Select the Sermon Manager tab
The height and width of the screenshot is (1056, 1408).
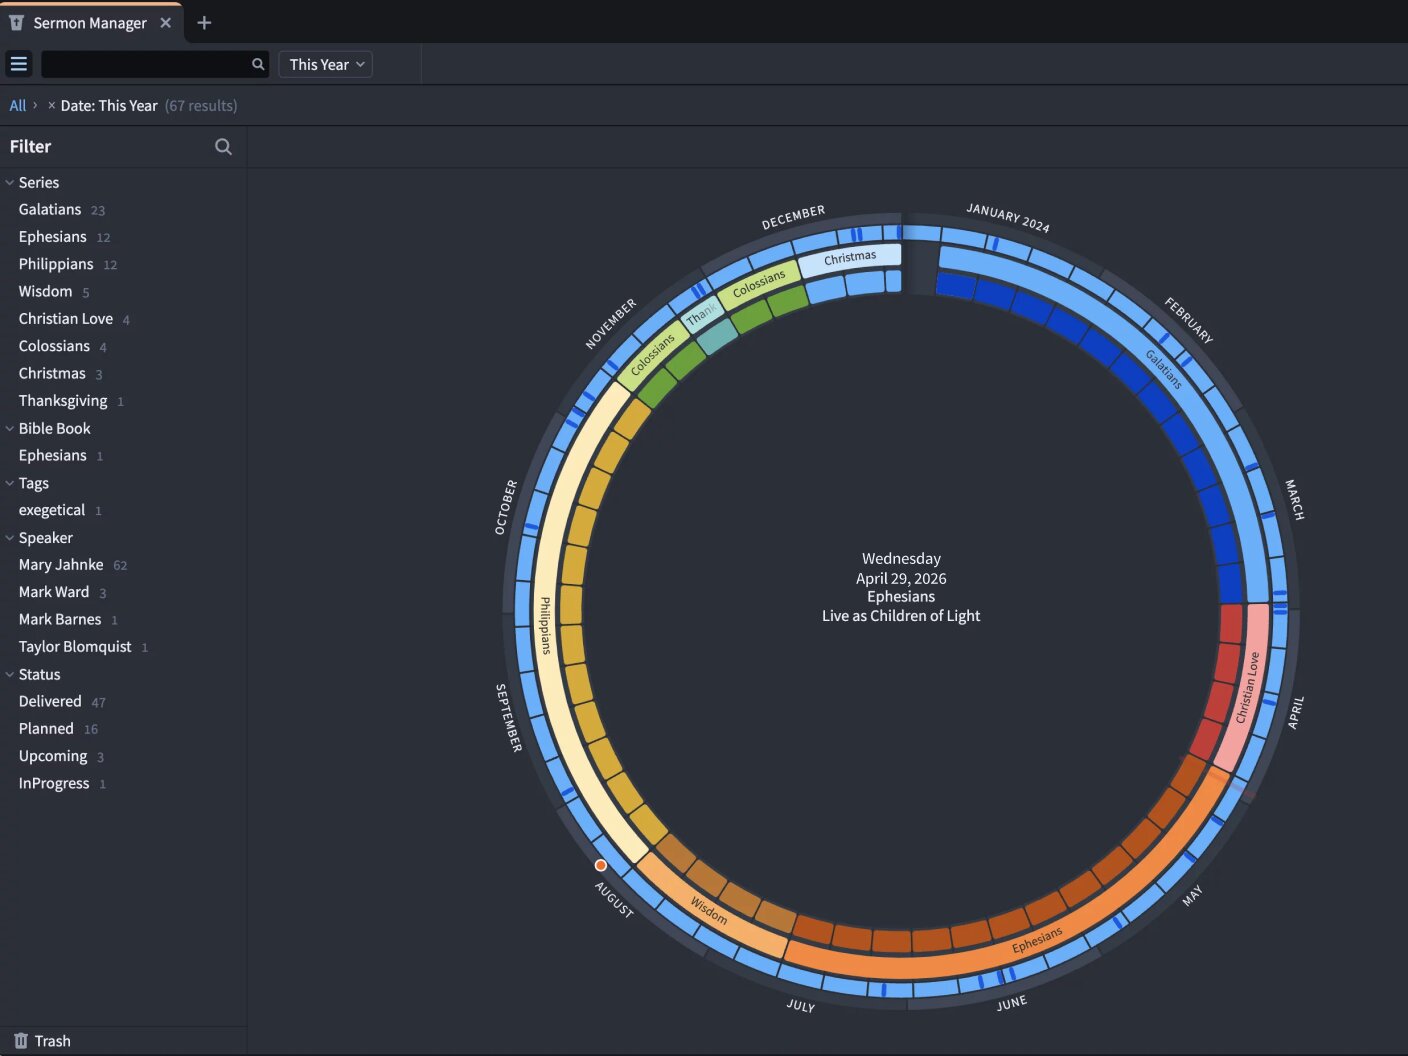[x=90, y=23]
